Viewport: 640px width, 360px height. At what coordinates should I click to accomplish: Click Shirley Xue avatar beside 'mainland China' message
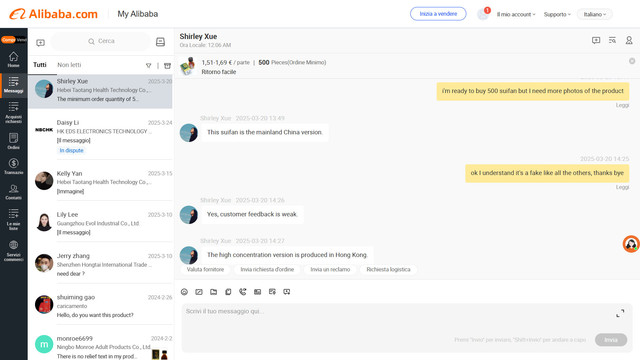tap(189, 133)
